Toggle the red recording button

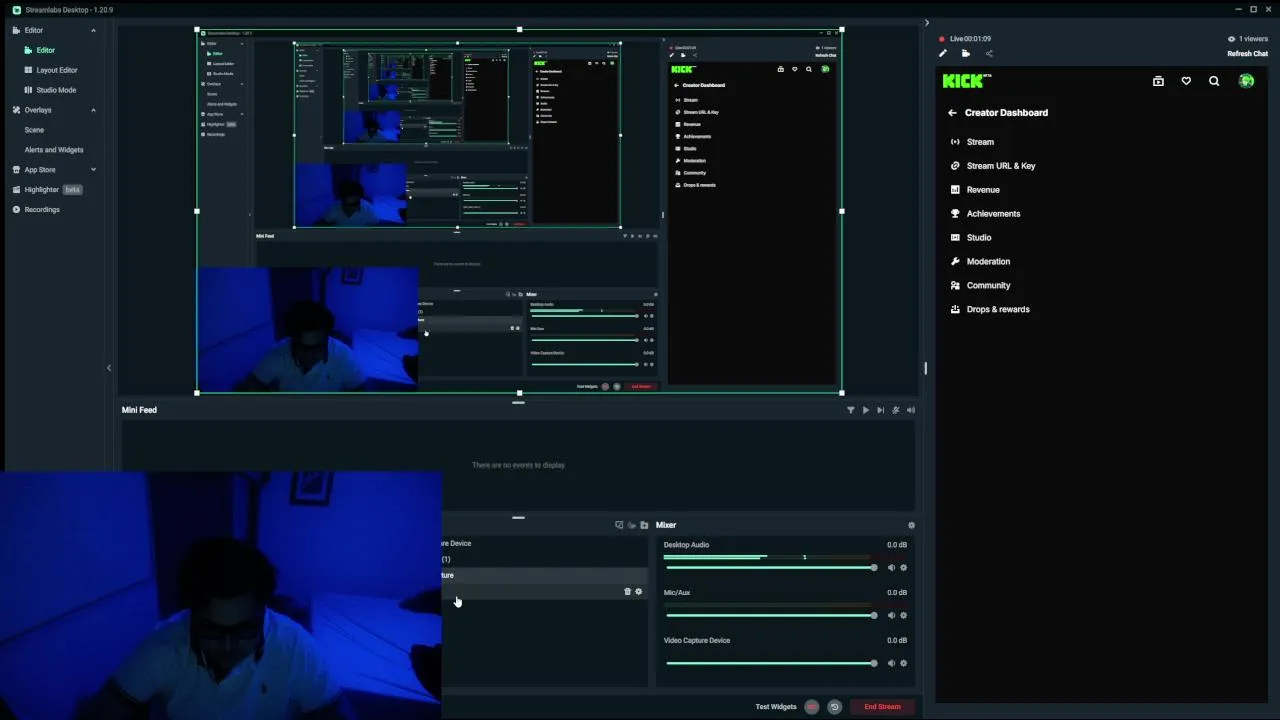click(812, 707)
